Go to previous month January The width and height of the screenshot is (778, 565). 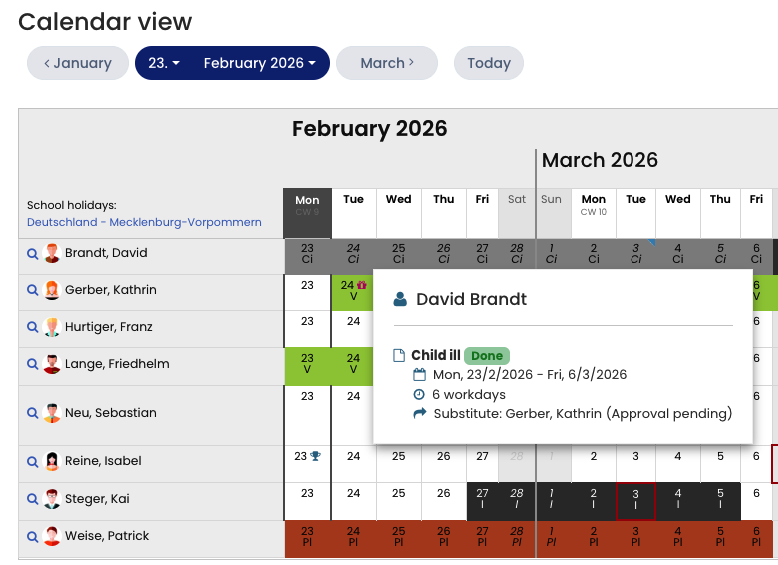pyautogui.click(x=77, y=63)
